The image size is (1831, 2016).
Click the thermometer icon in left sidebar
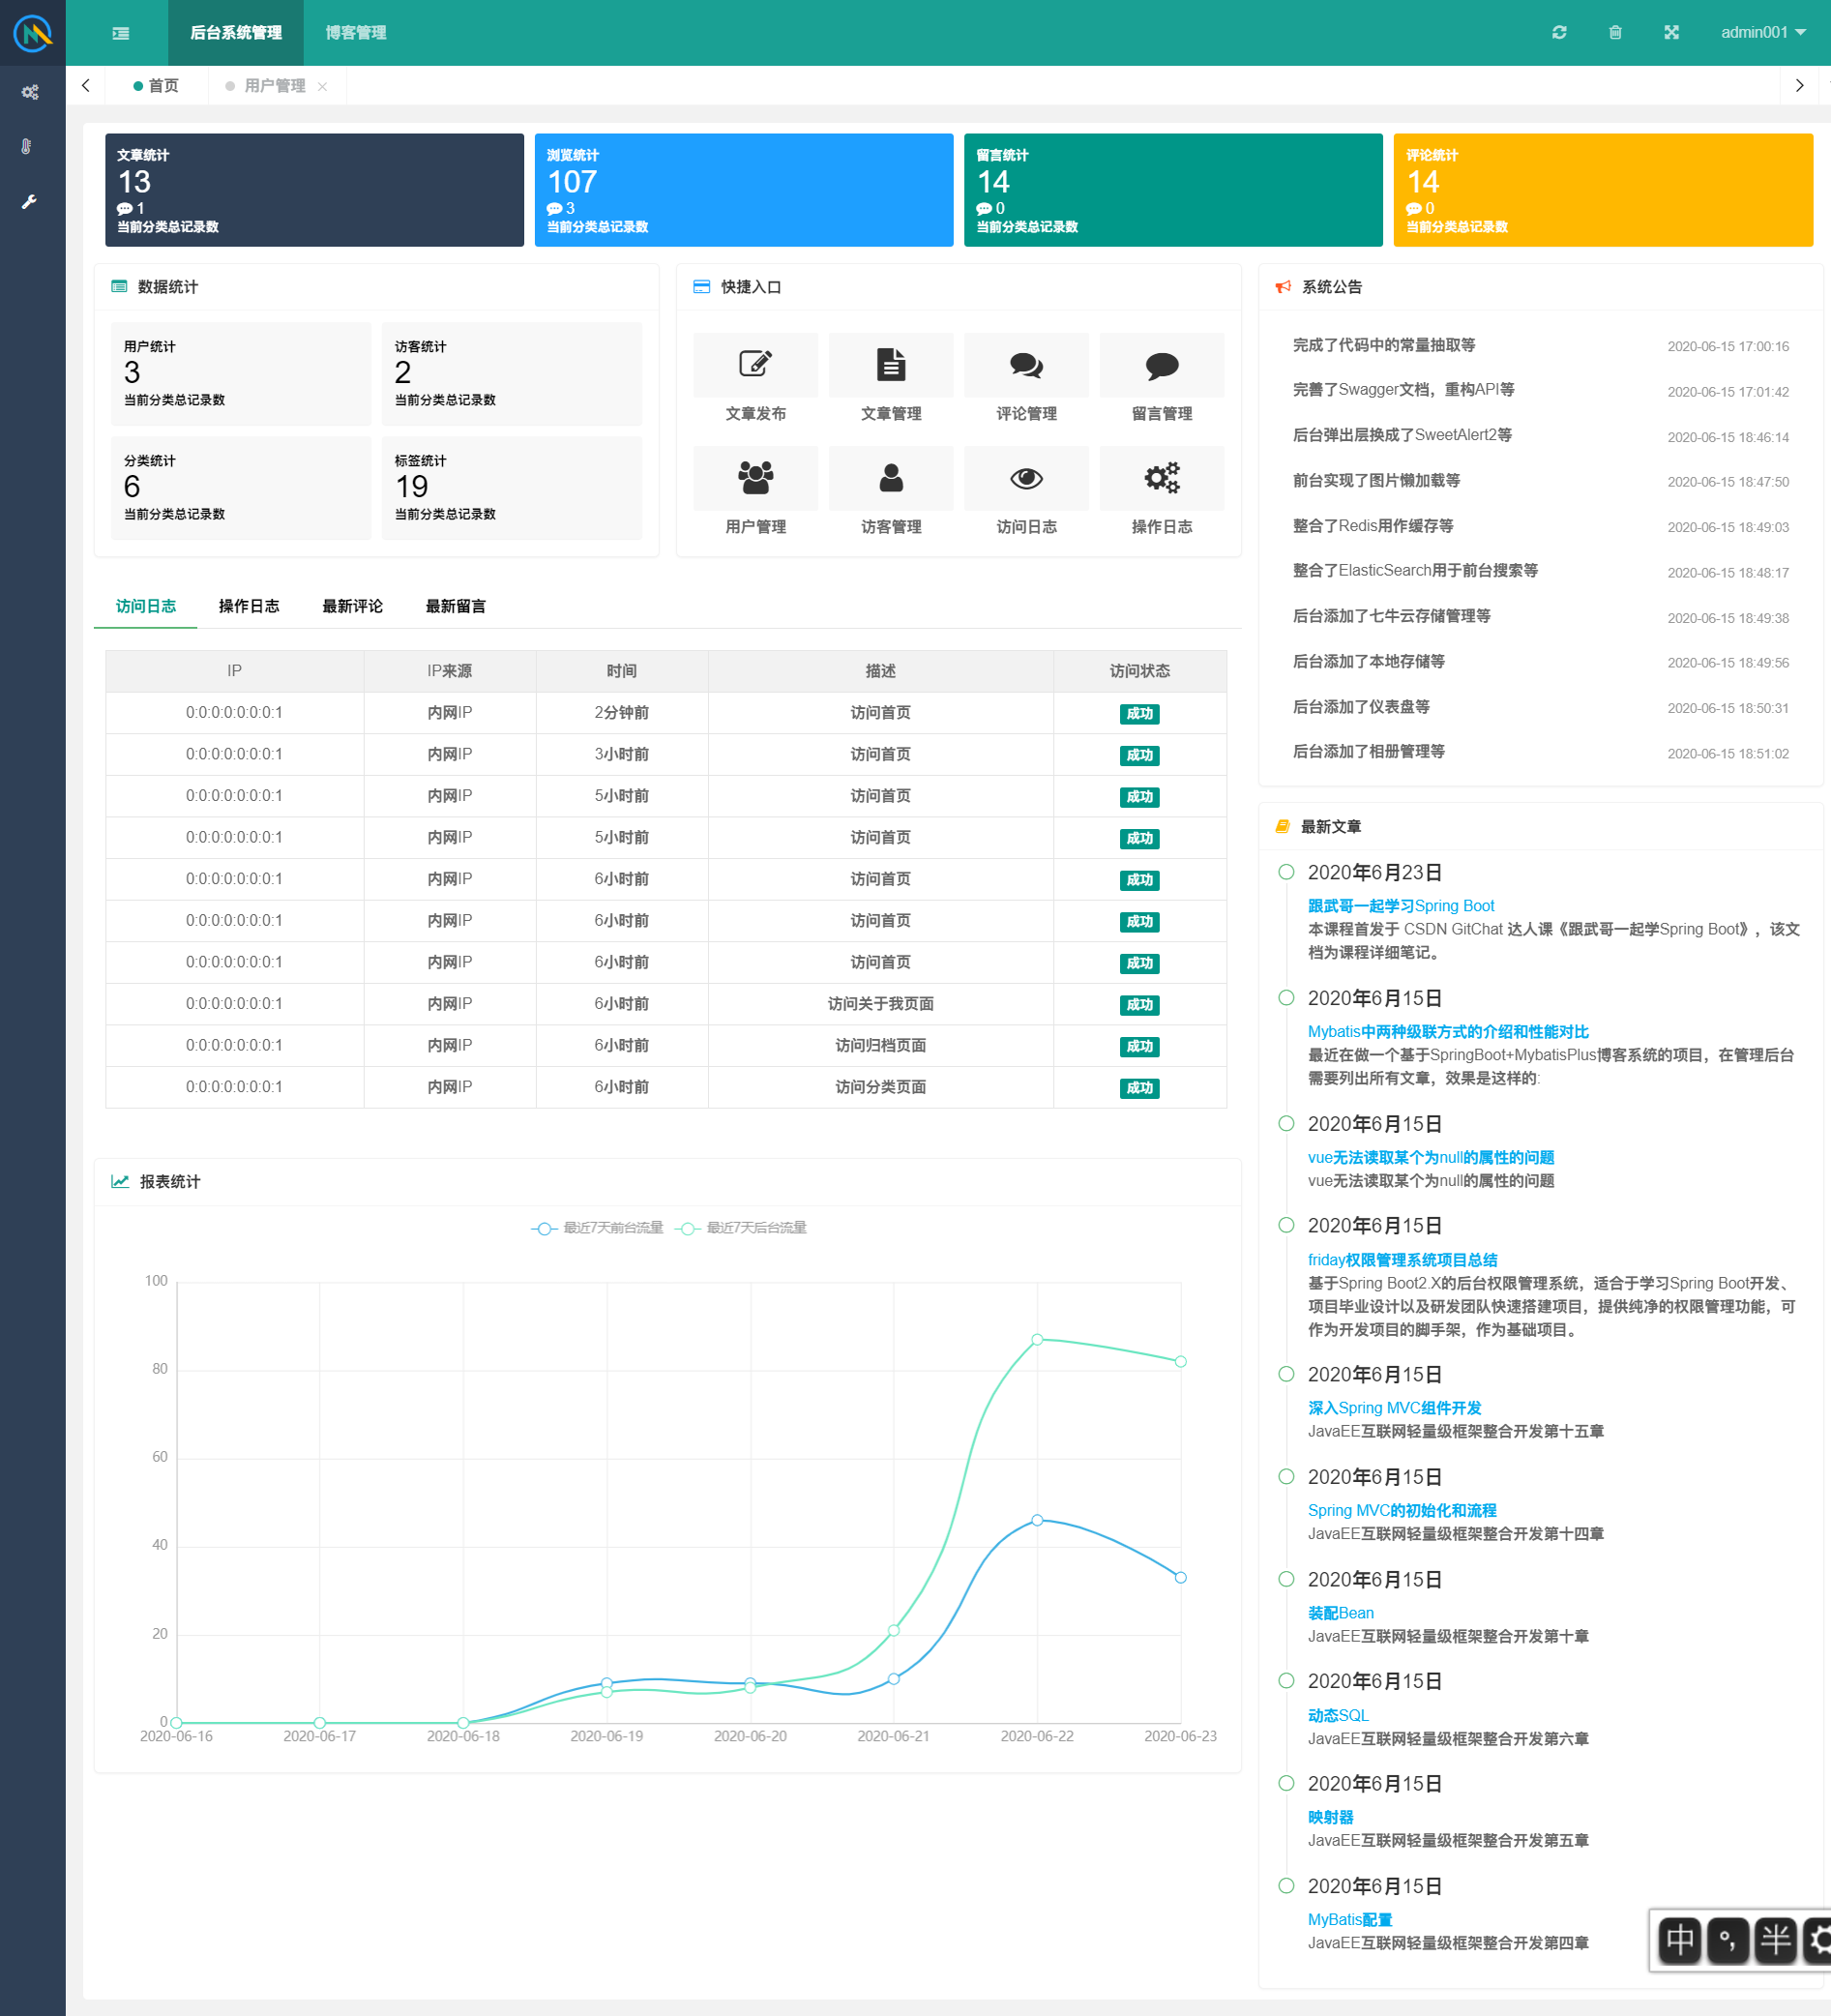click(x=27, y=146)
